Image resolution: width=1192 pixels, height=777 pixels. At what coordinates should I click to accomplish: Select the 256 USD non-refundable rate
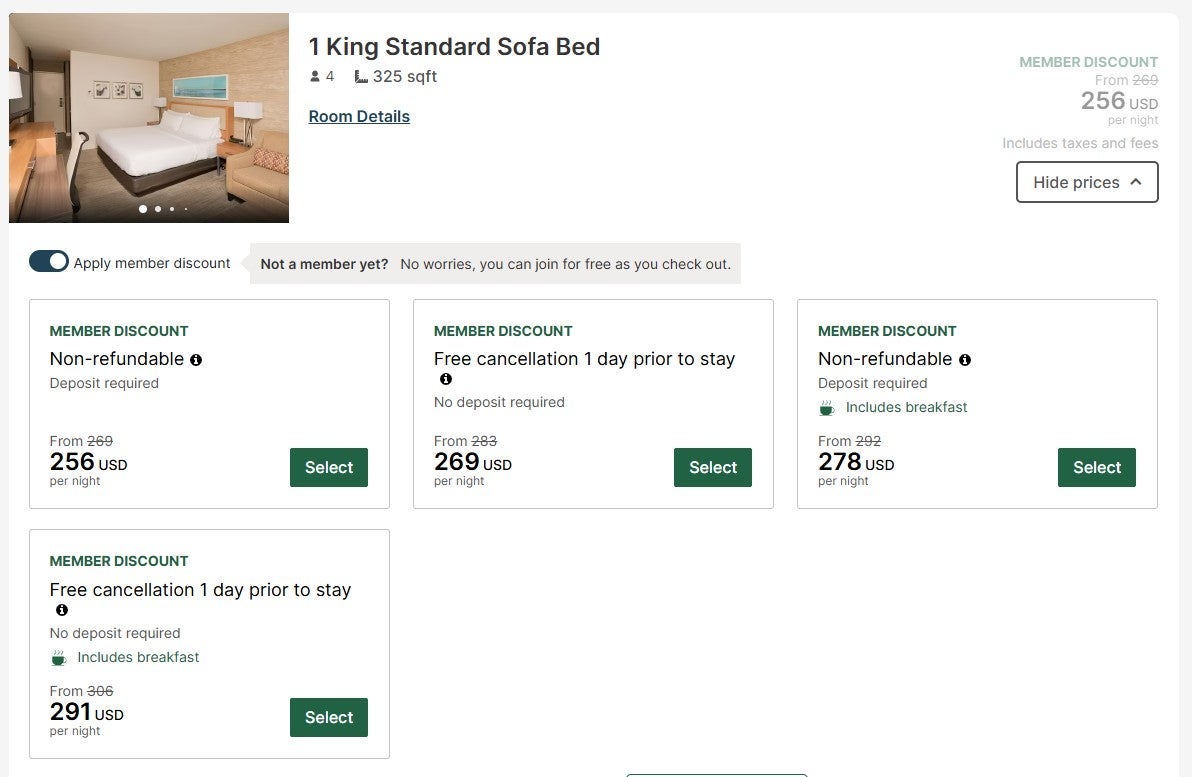(329, 467)
